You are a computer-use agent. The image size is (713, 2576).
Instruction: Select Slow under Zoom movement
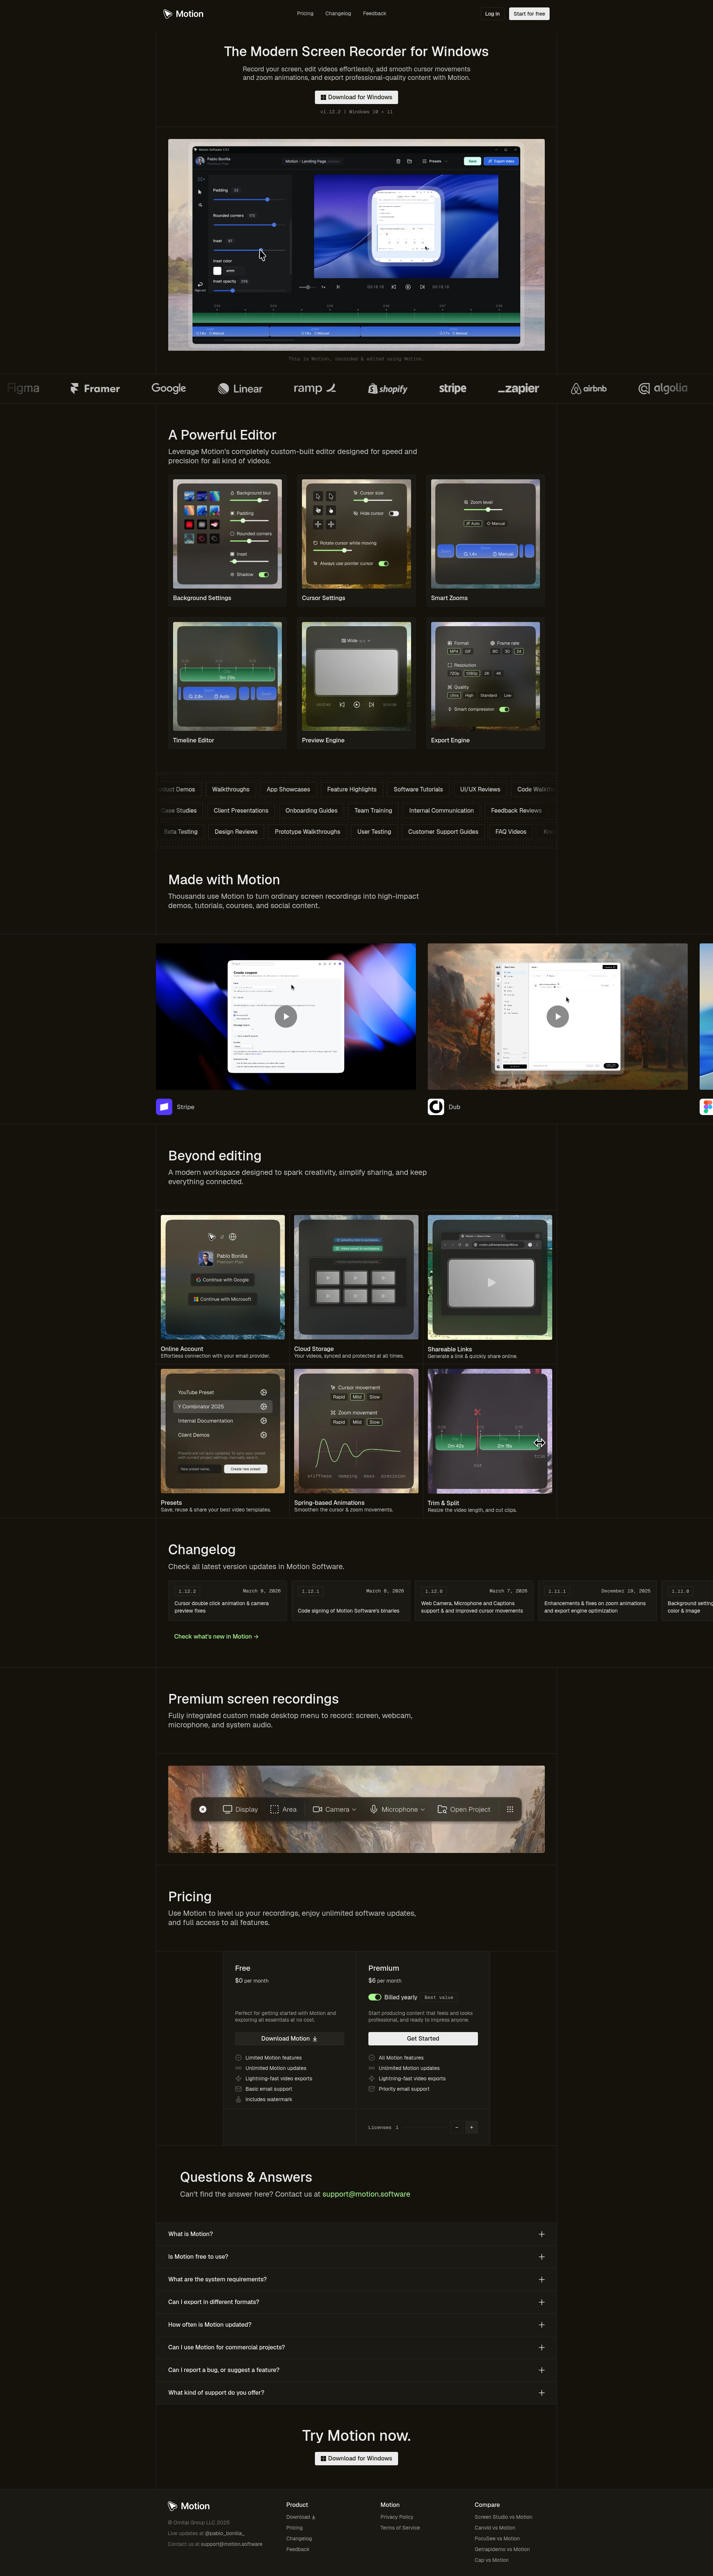pos(375,1422)
